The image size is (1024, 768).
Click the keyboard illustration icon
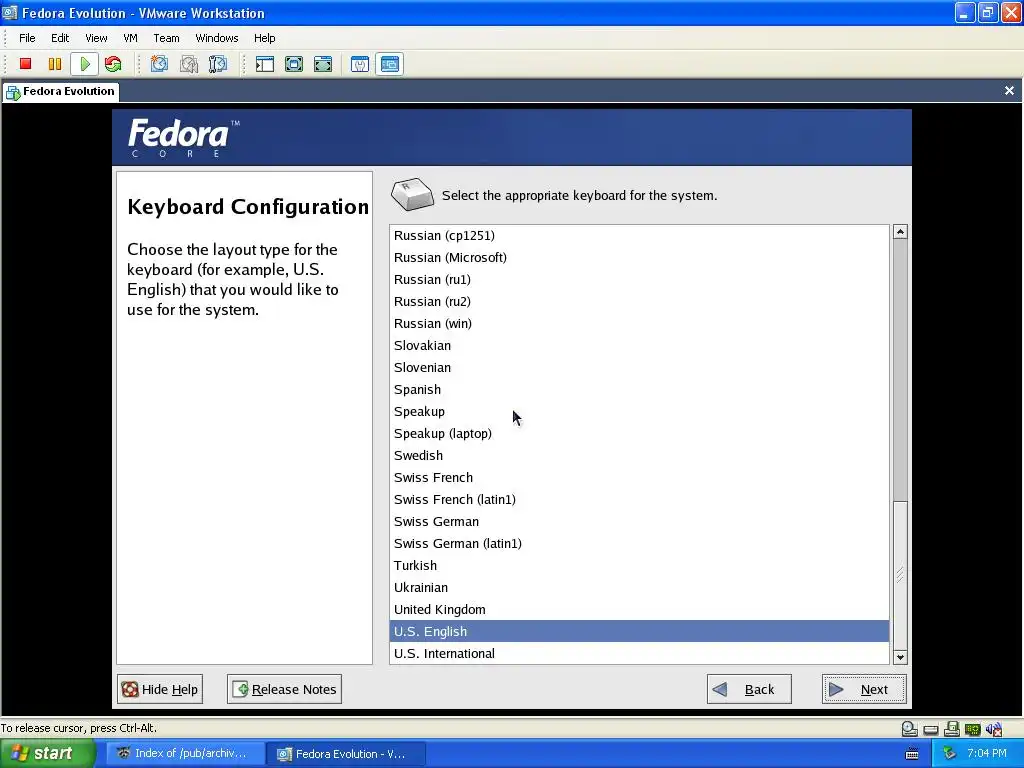[x=412, y=194]
